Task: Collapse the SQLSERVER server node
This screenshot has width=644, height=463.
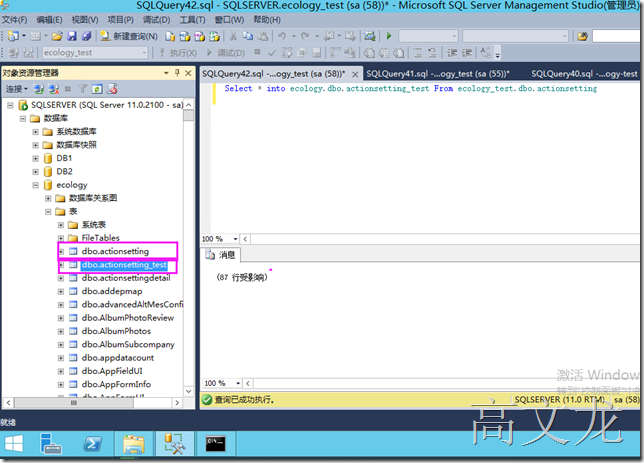Action: click(10, 105)
